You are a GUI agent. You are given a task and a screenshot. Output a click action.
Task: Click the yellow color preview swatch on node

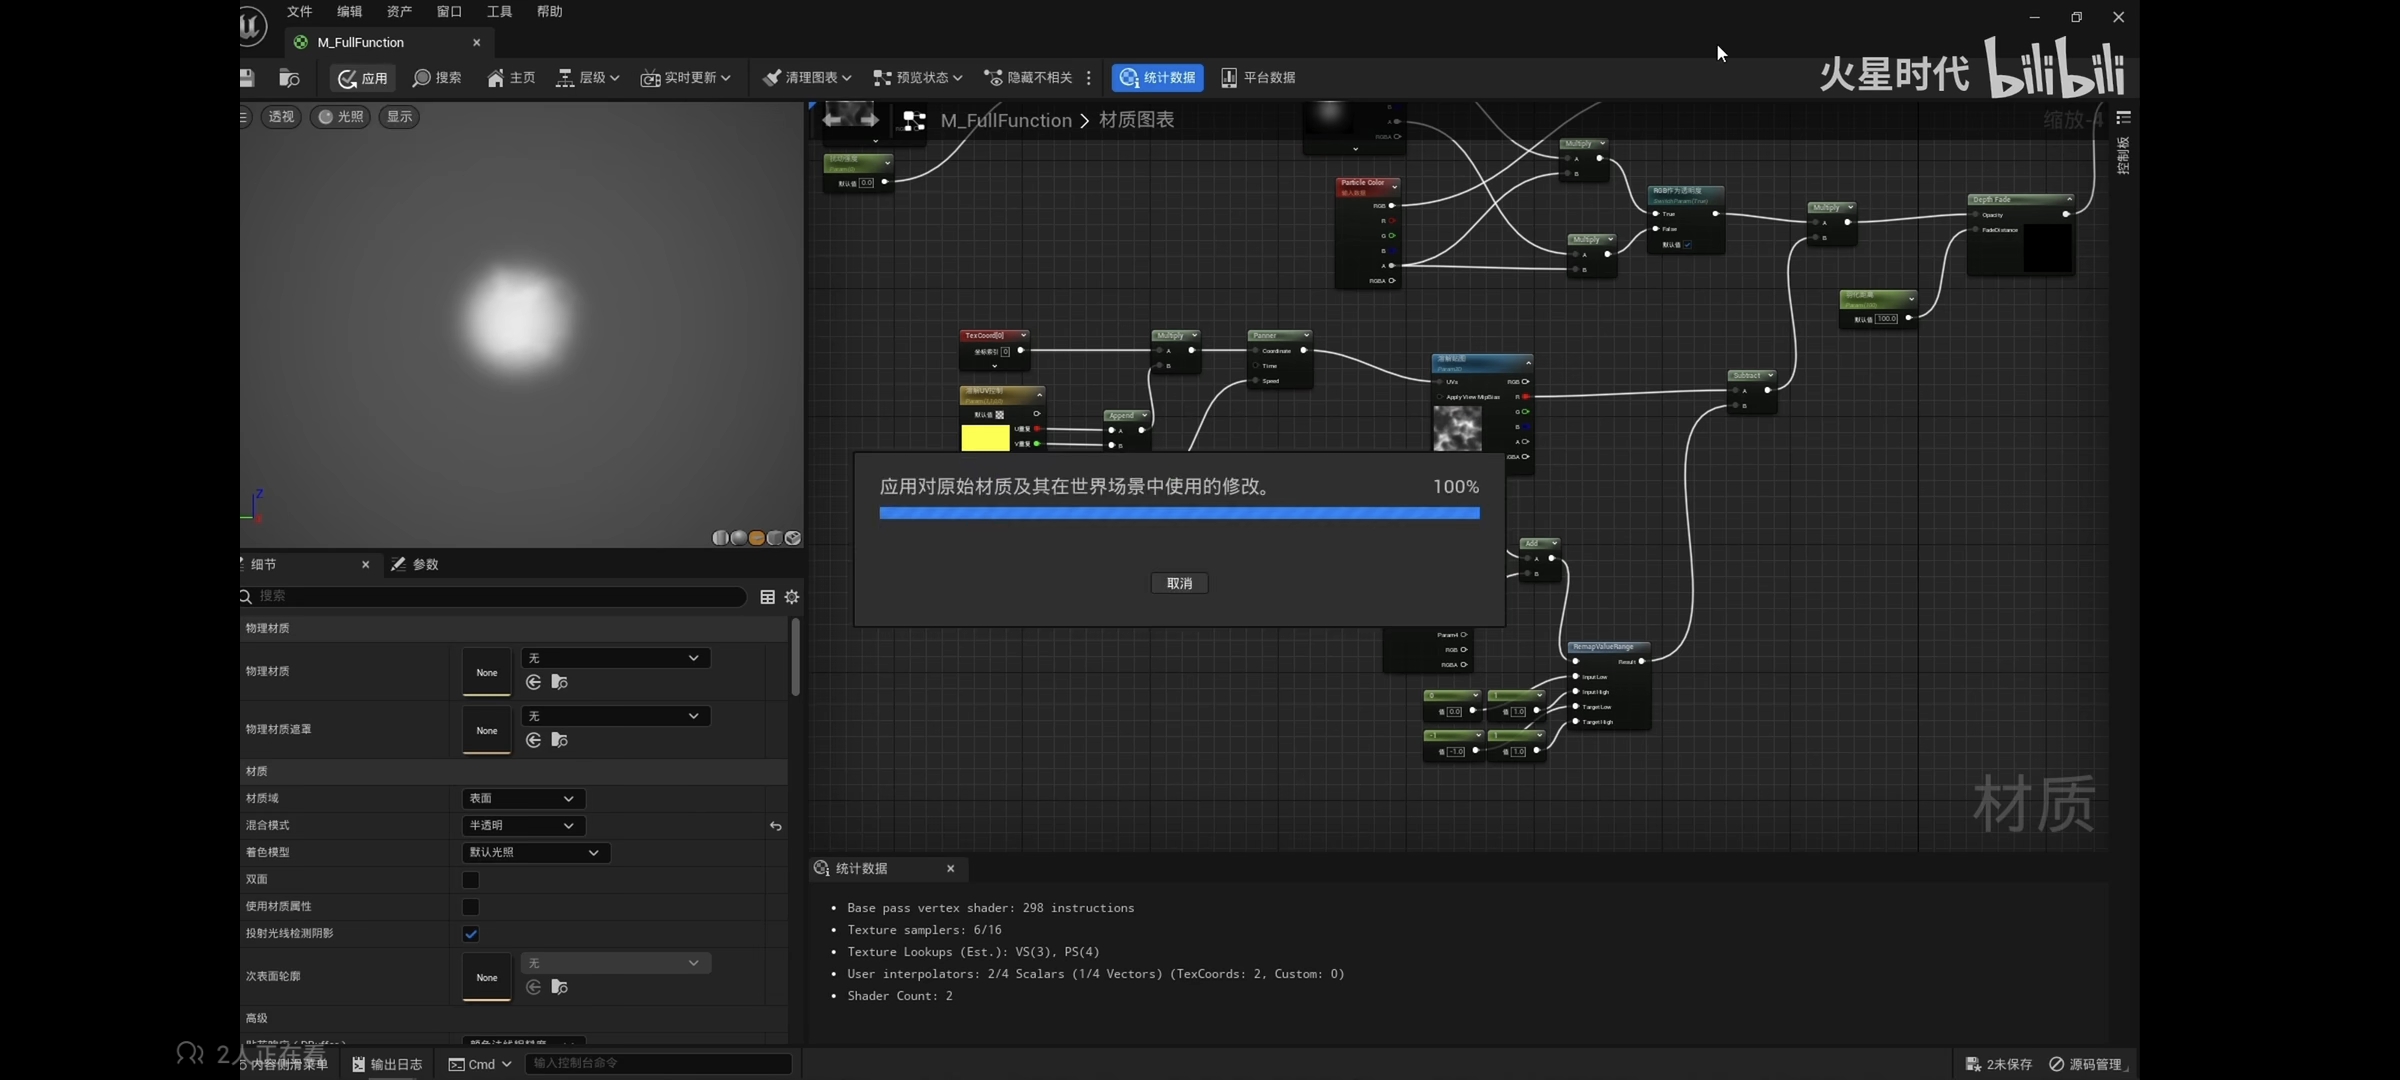click(x=985, y=438)
